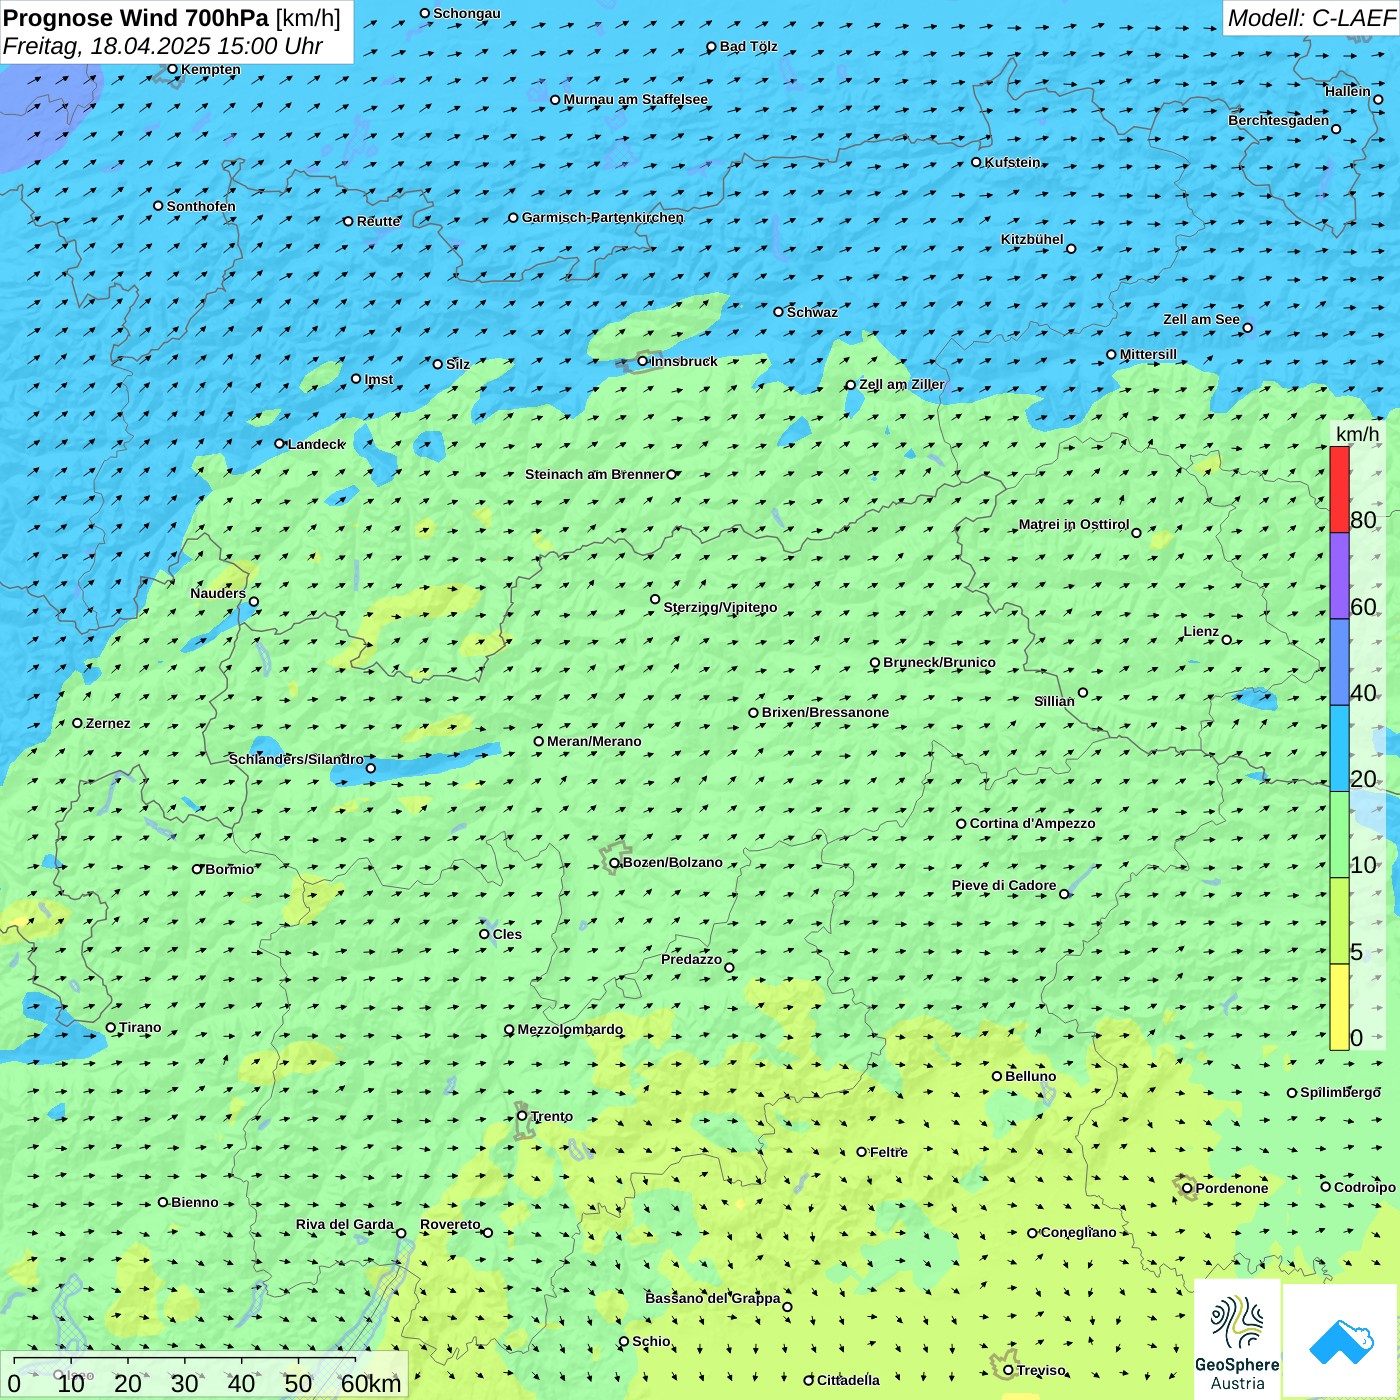Click the Kufstein location marker
Viewport: 1400px width, 1400px height.
977,162
